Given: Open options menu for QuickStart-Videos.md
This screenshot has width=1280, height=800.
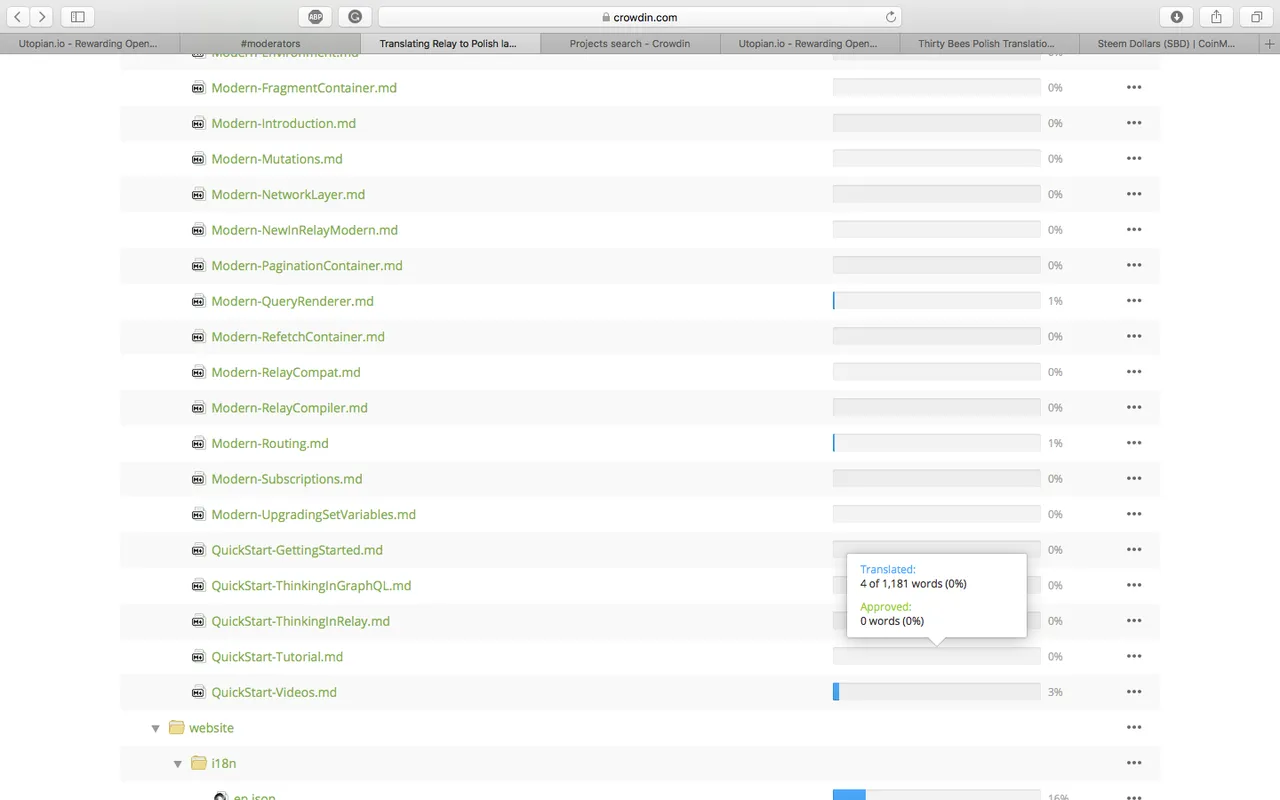Looking at the screenshot, I should coord(1134,692).
